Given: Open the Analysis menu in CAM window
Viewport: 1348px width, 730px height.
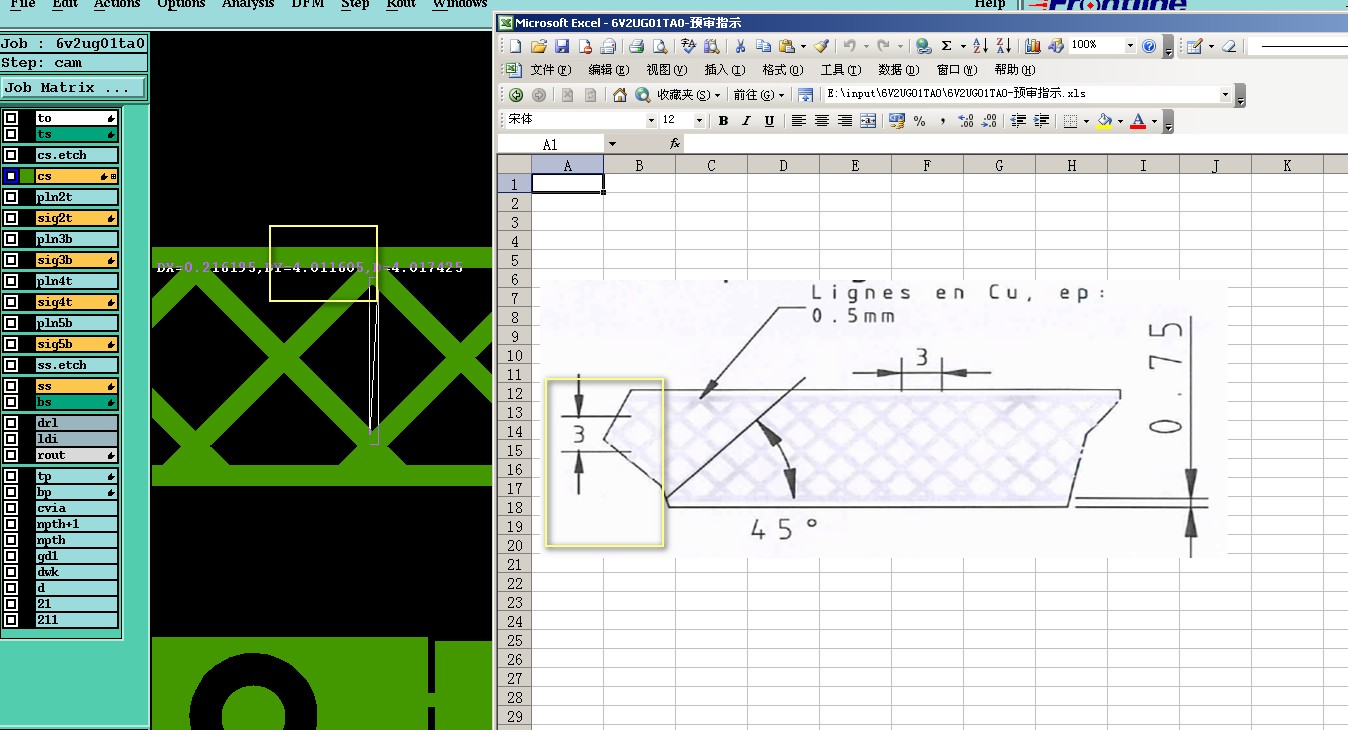Looking at the screenshot, I should (248, 4).
